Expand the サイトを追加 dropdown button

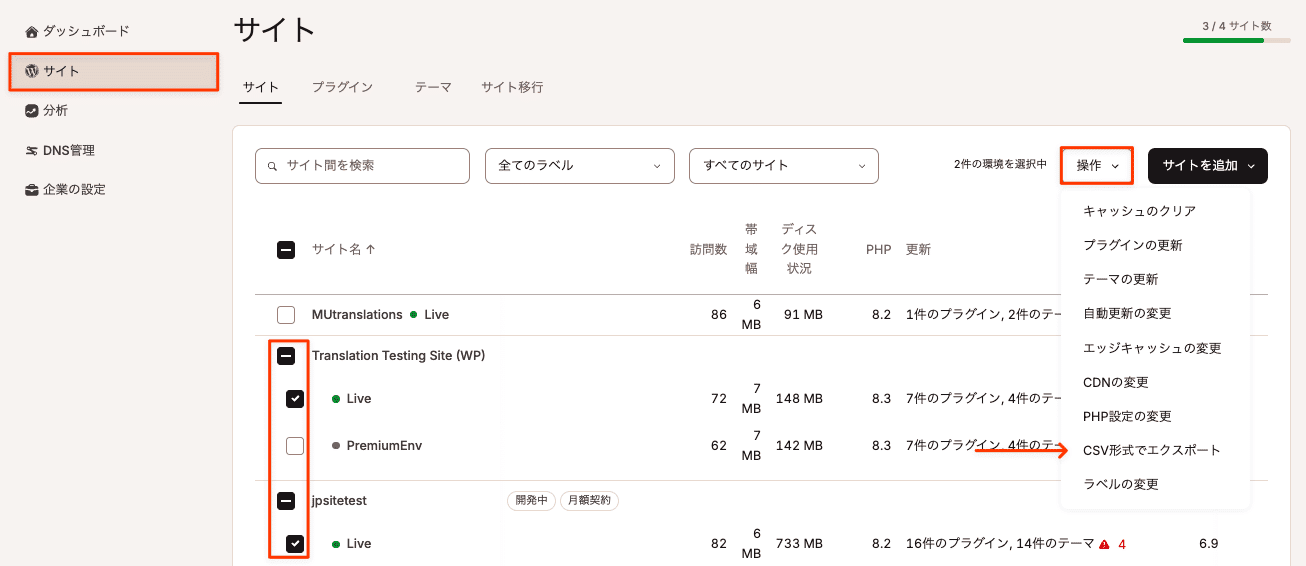tap(1208, 166)
